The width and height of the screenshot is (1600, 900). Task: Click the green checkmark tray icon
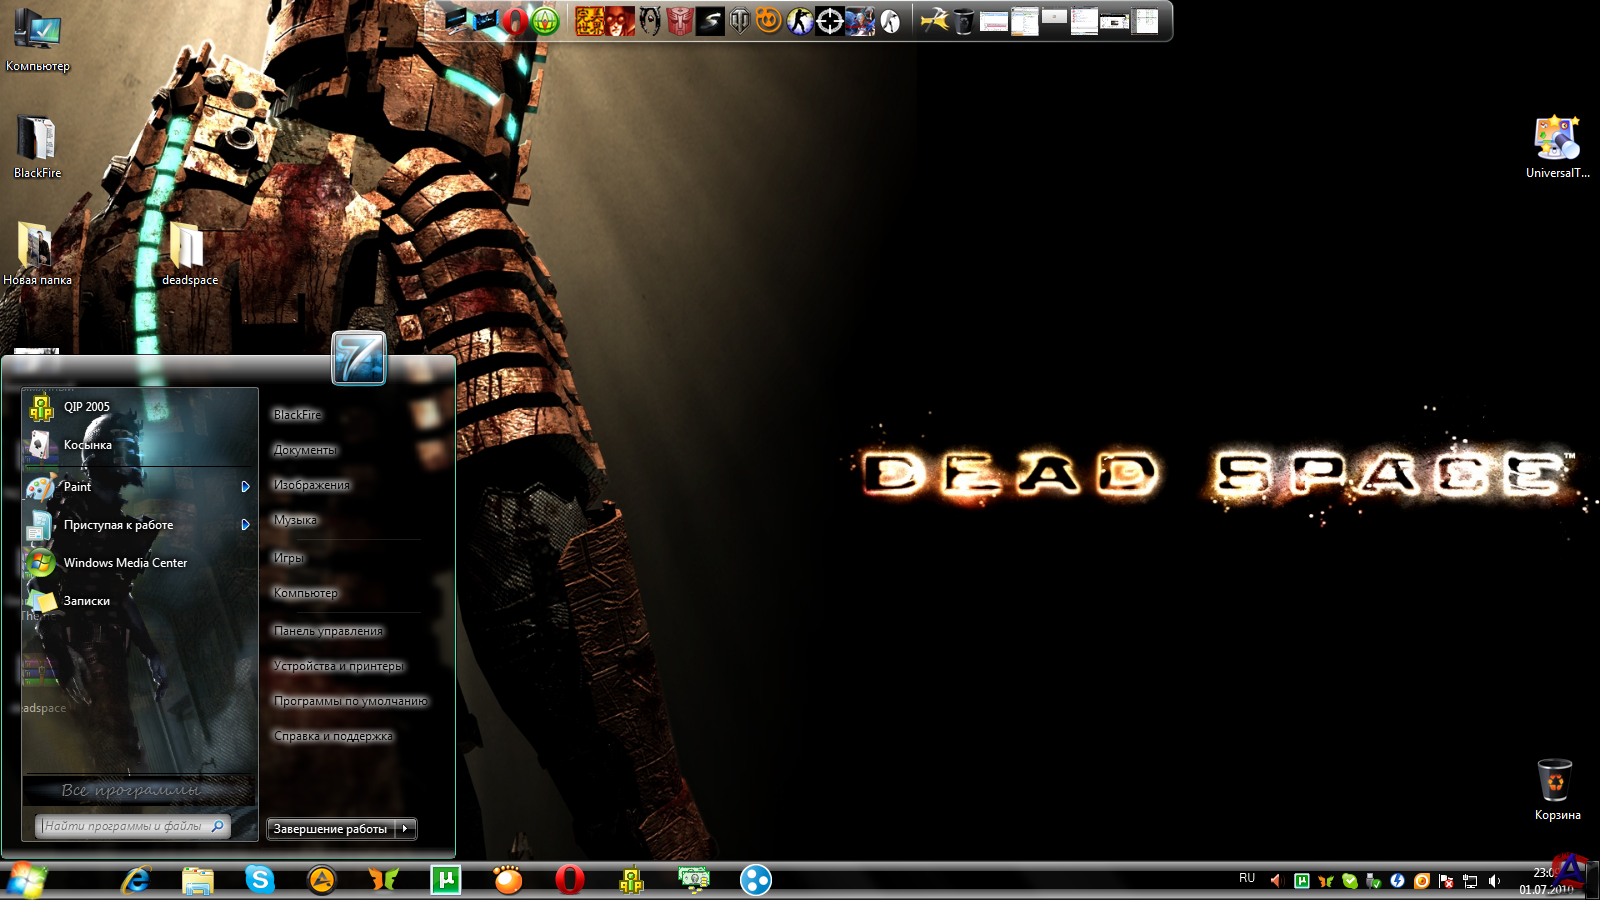coord(1350,881)
